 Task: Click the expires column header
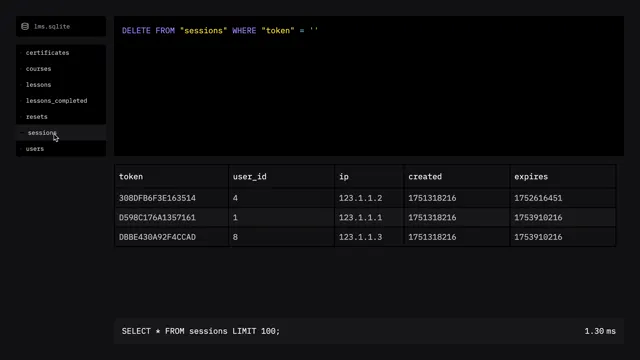[x=563, y=177]
